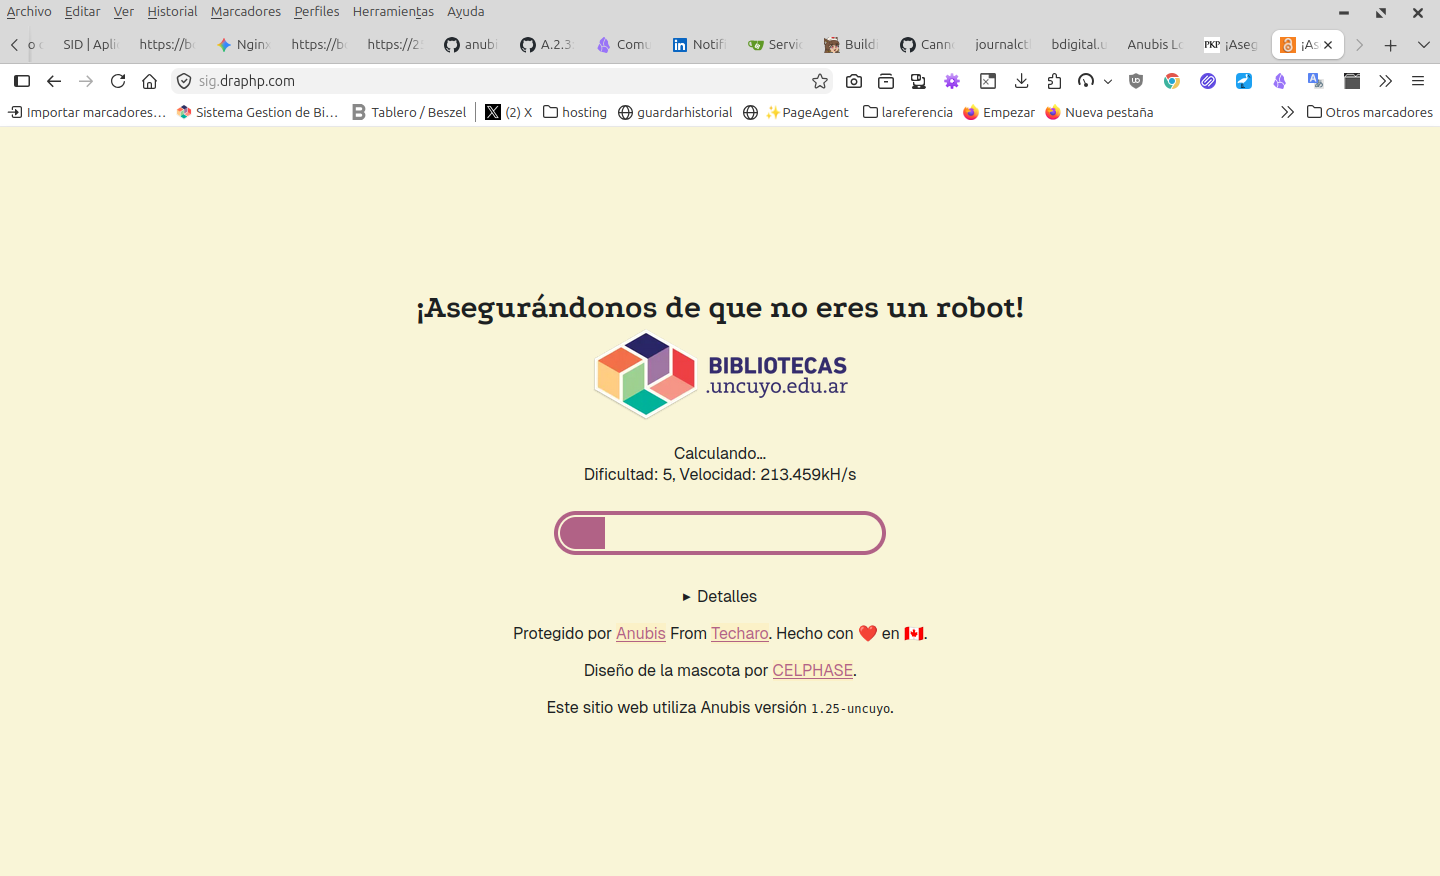The image size is (1440, 876).
Task: Open the Extensions puzzle-piece menu
Action: pyautogui.click(x=1054, y=81)
